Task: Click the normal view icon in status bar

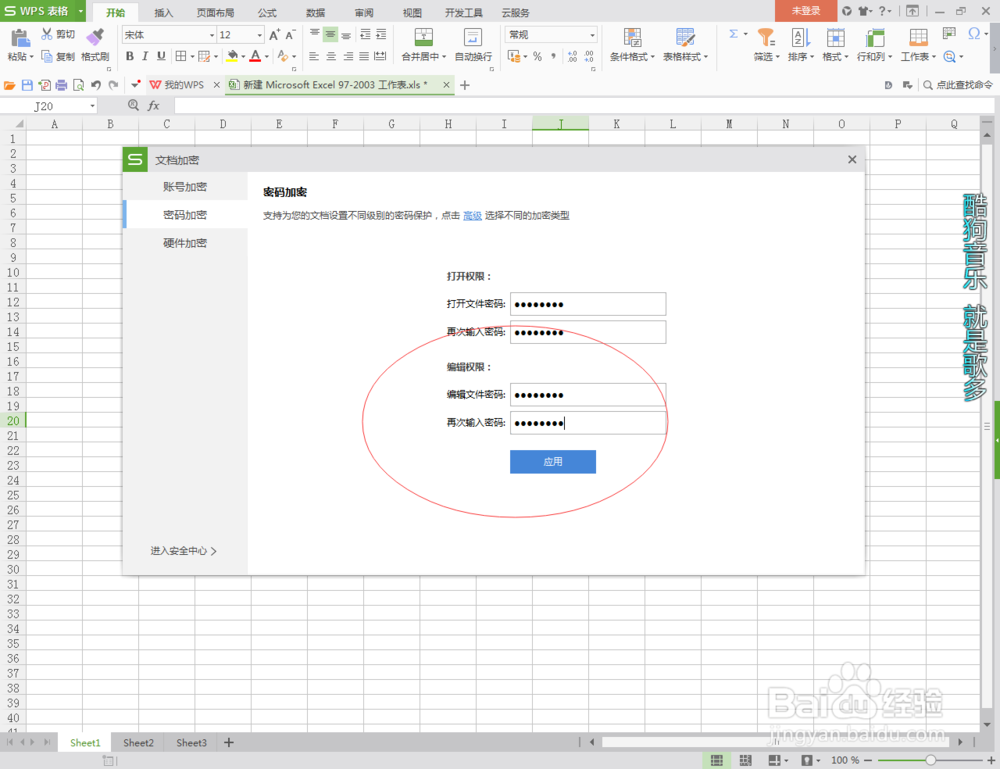Action: click(x=717, y=760)
